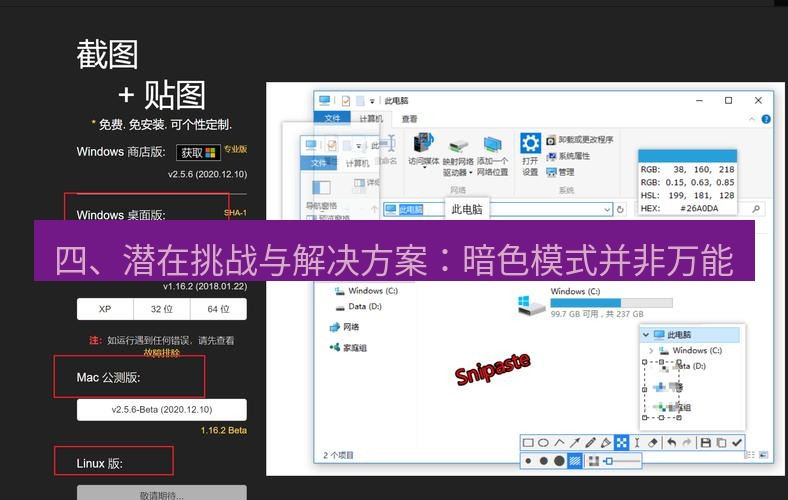The image size is (788, 500).
Task: Refresh the Explorer address bar
Action: coord(620,210)
